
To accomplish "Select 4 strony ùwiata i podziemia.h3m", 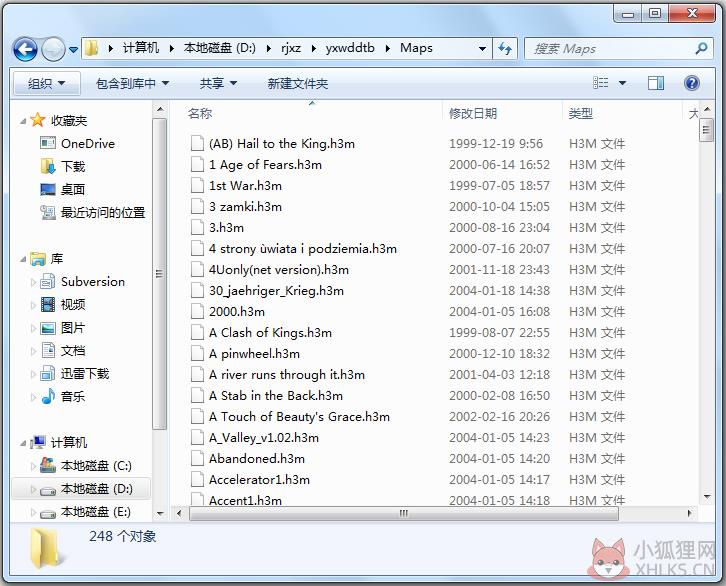I will point(302,249).
